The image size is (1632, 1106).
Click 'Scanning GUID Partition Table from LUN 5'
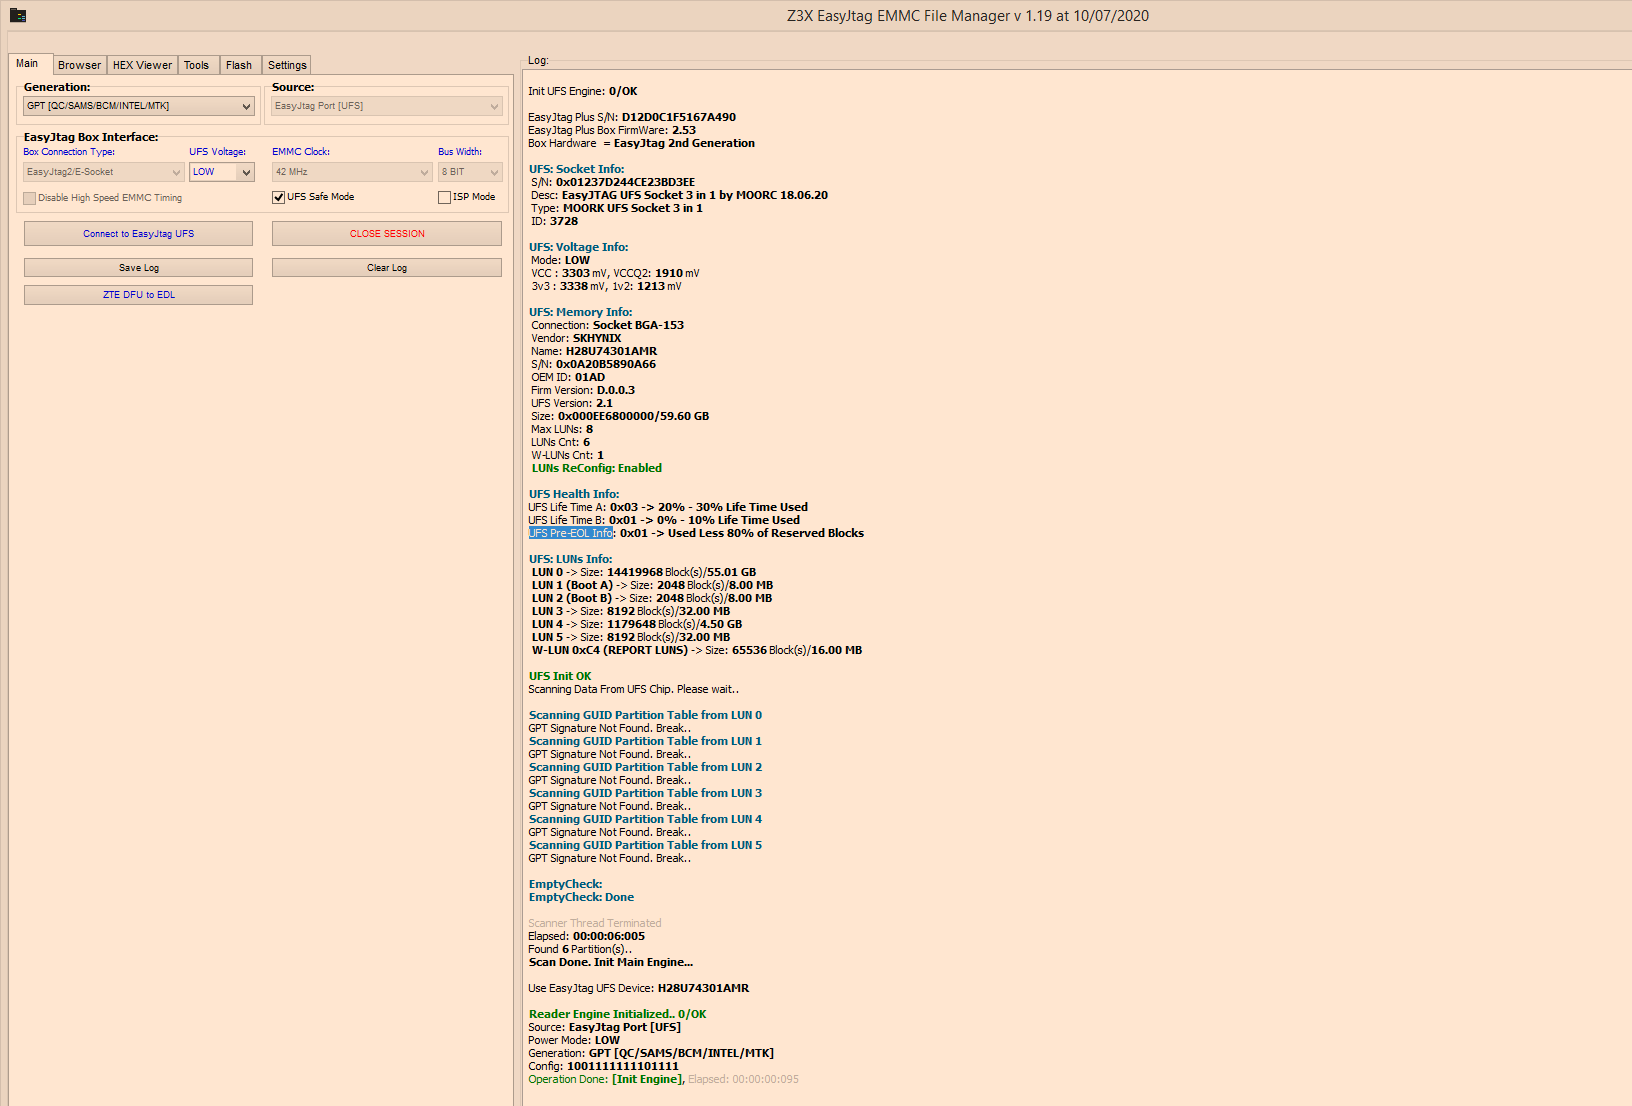tap(645, 845)
